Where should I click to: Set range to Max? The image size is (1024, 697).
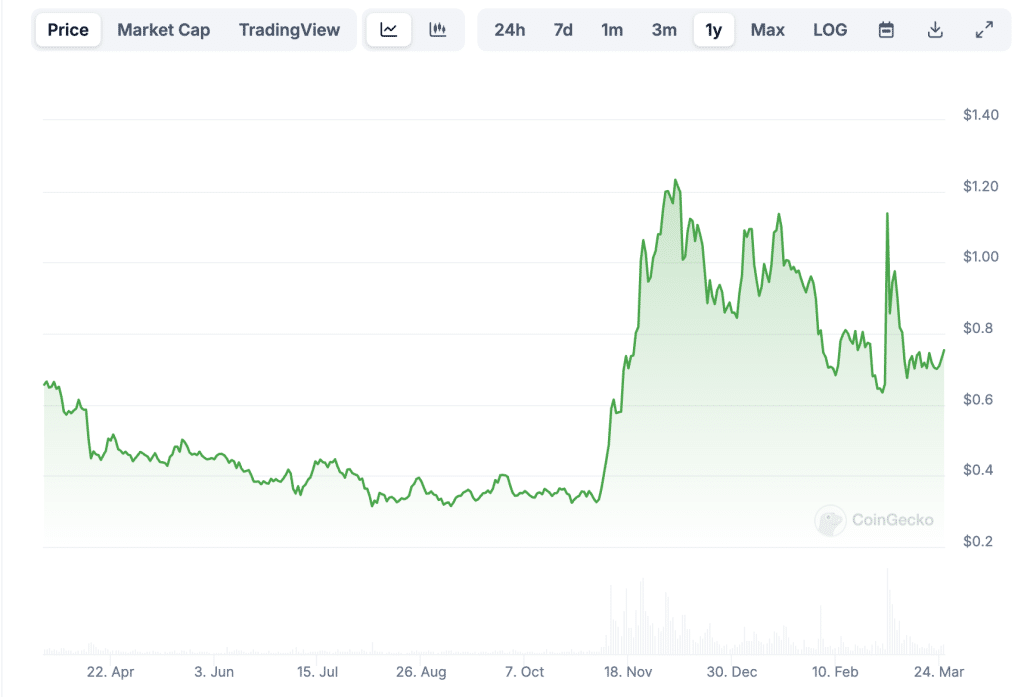pyautogui.click(x=767, y=30)
